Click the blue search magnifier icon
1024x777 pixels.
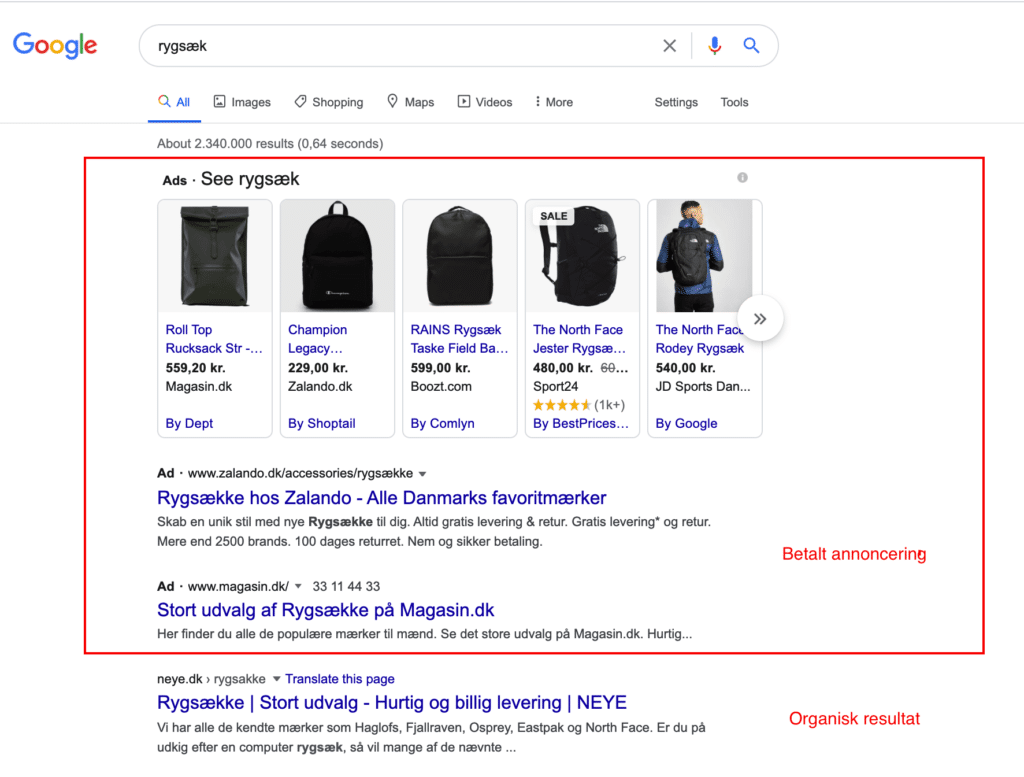click(751, 45)
